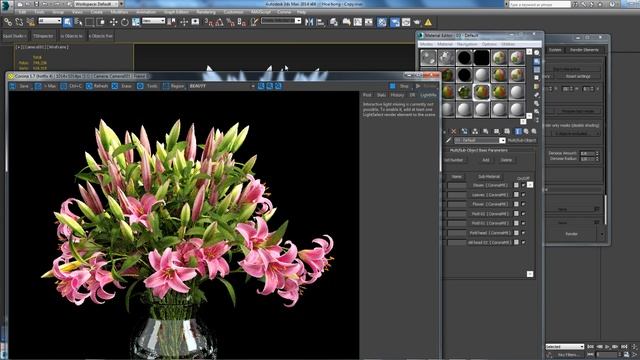Click Go to Parent in Material Editor

click(x=526, y=131)
